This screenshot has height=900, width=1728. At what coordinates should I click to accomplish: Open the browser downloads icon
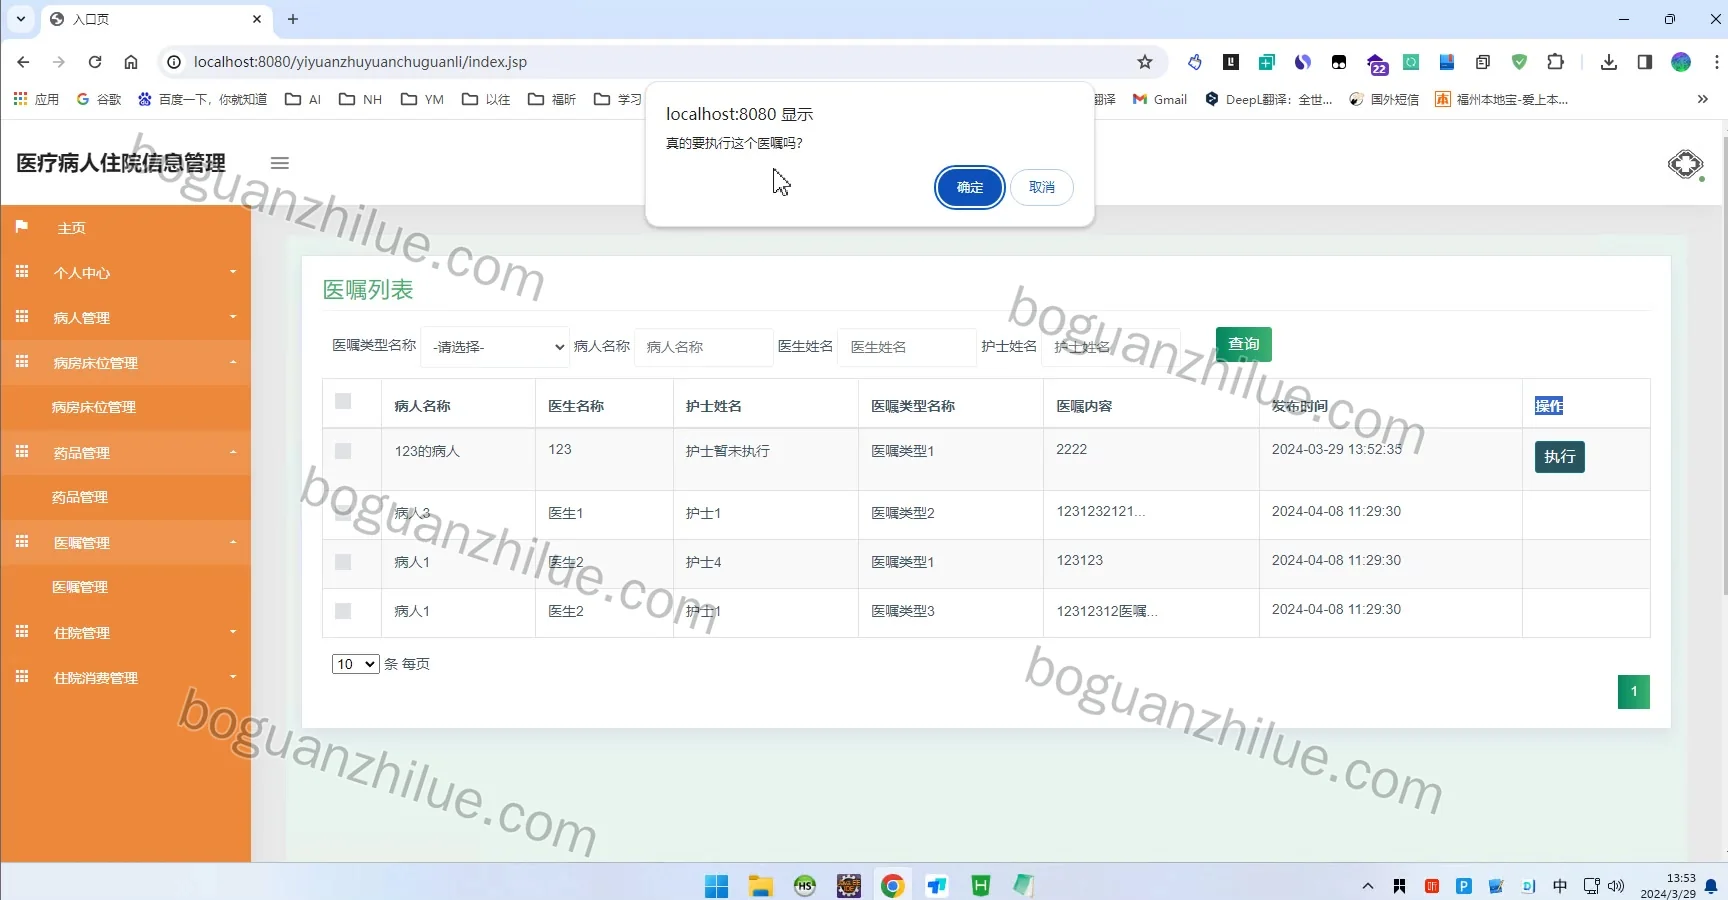click(x=1608, y=62)
